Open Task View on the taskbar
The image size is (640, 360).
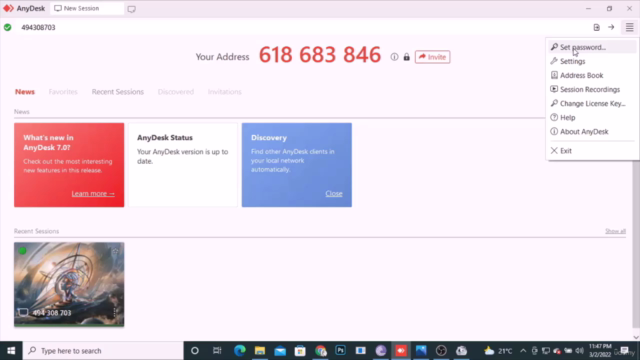tap(217, 351)
